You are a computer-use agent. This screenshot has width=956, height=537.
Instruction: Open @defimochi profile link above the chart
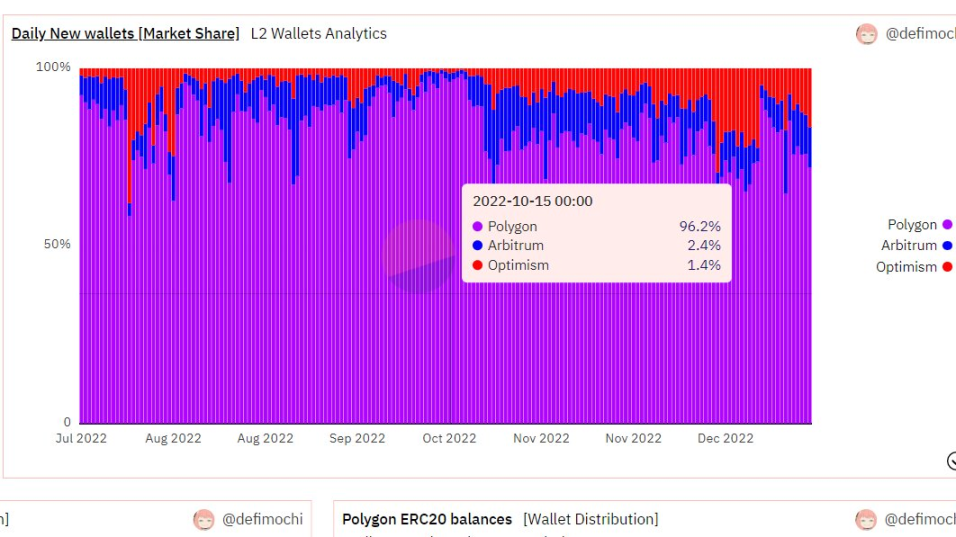point(920,34)
